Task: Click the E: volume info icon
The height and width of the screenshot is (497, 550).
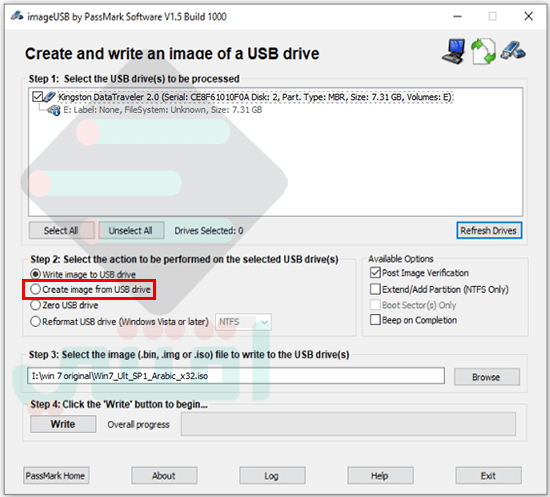Action: click(x=54, y=110)
